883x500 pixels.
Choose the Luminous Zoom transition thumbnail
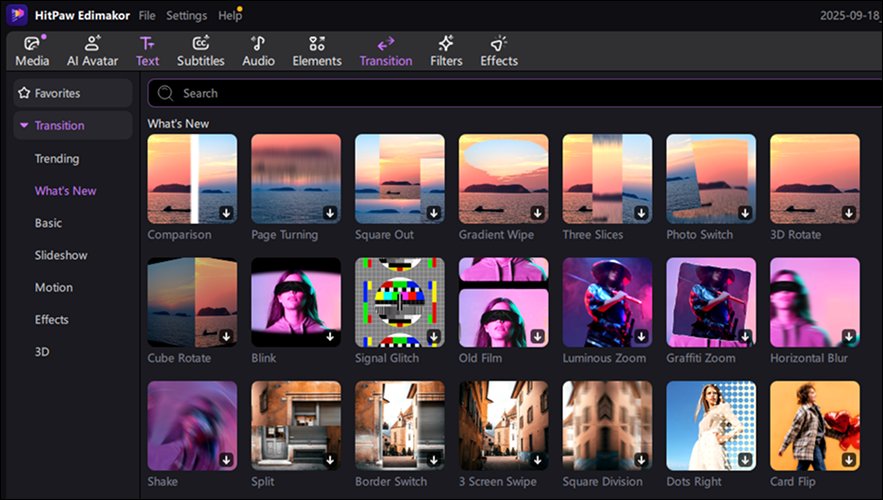pyautogui.click(x=607, y=302)
